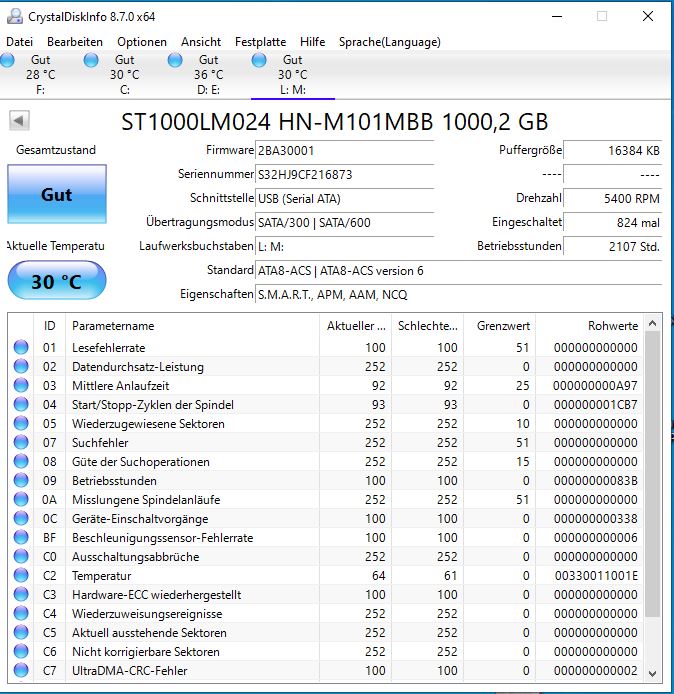Click status orb for Hardware-ECC wiederhergestellt
674x694 pixels.
tap(21, 595)
